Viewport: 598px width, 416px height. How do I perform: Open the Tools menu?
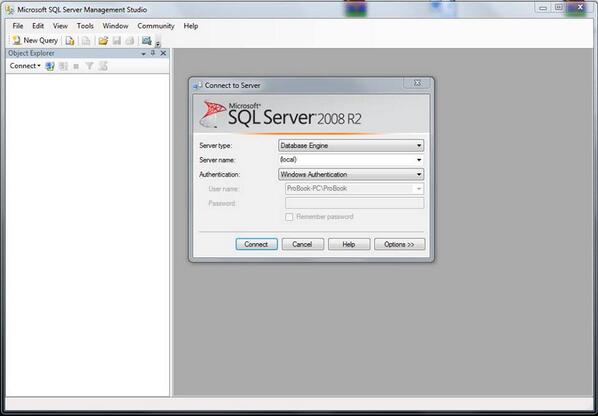[x=85, y=26]
